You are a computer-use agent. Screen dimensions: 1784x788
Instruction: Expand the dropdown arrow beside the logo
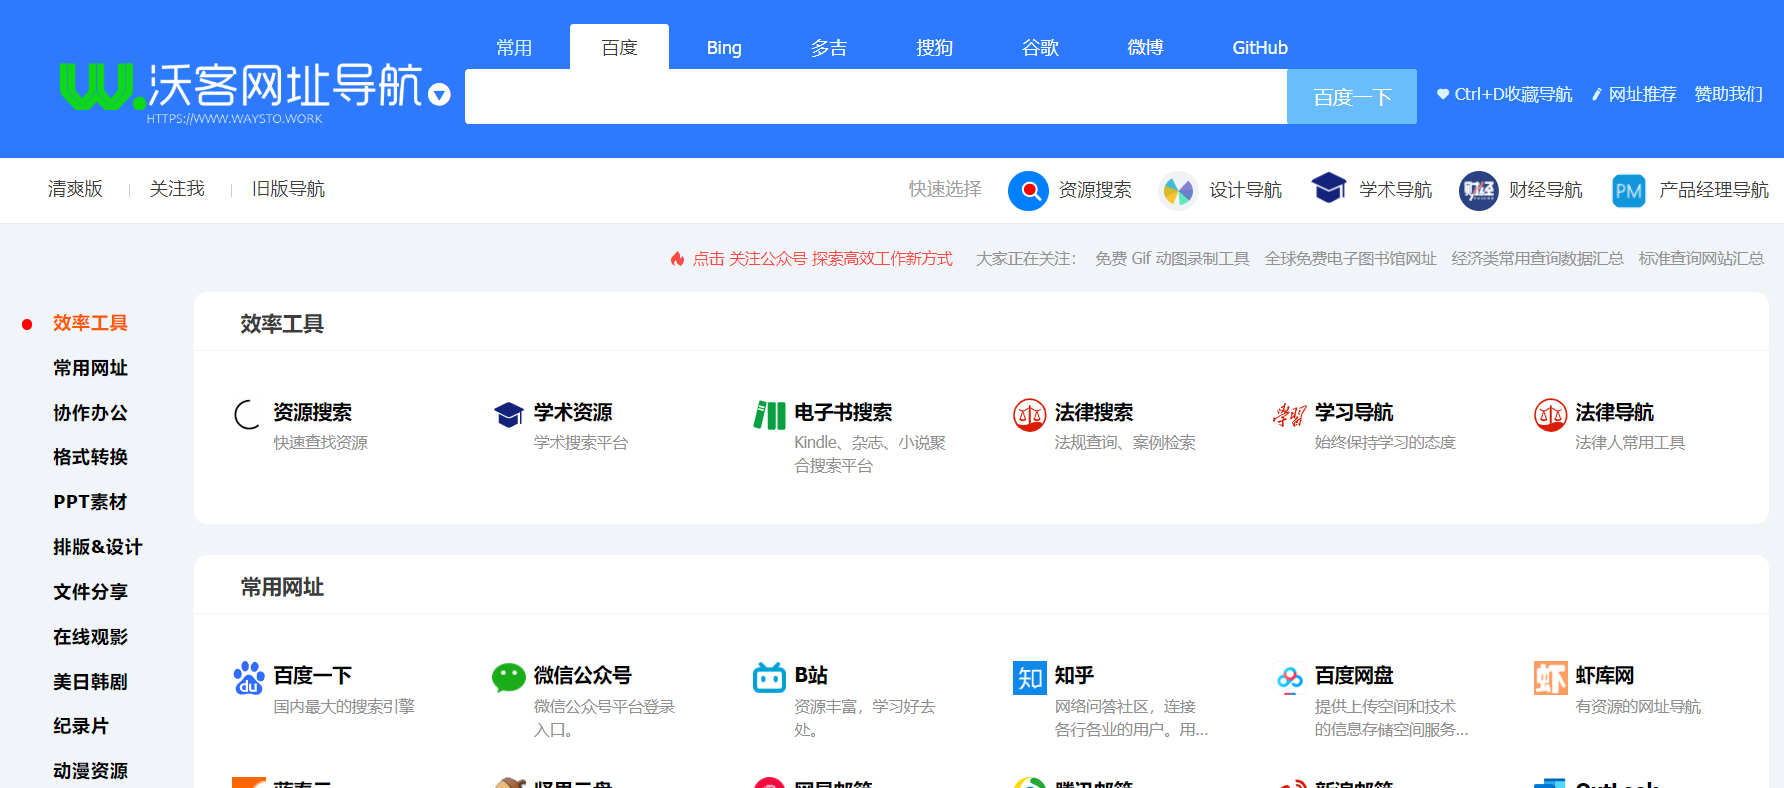point(439,95)
